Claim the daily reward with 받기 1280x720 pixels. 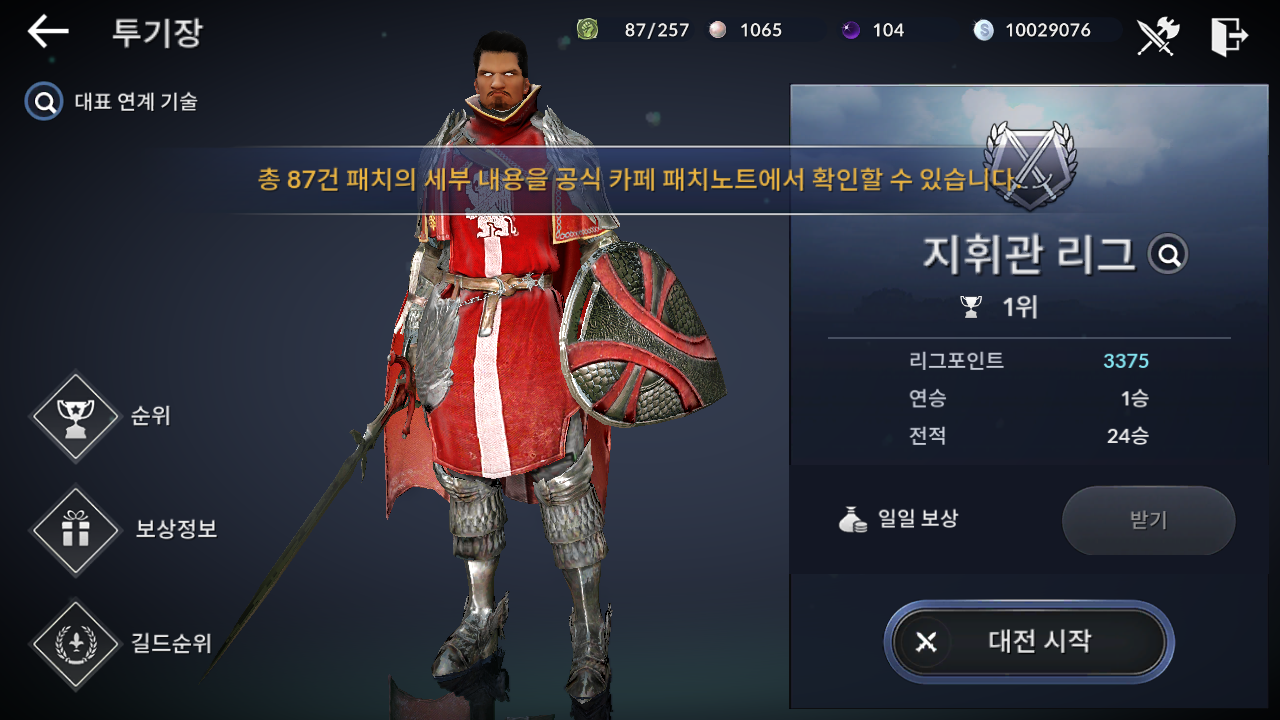(1148, 520)
